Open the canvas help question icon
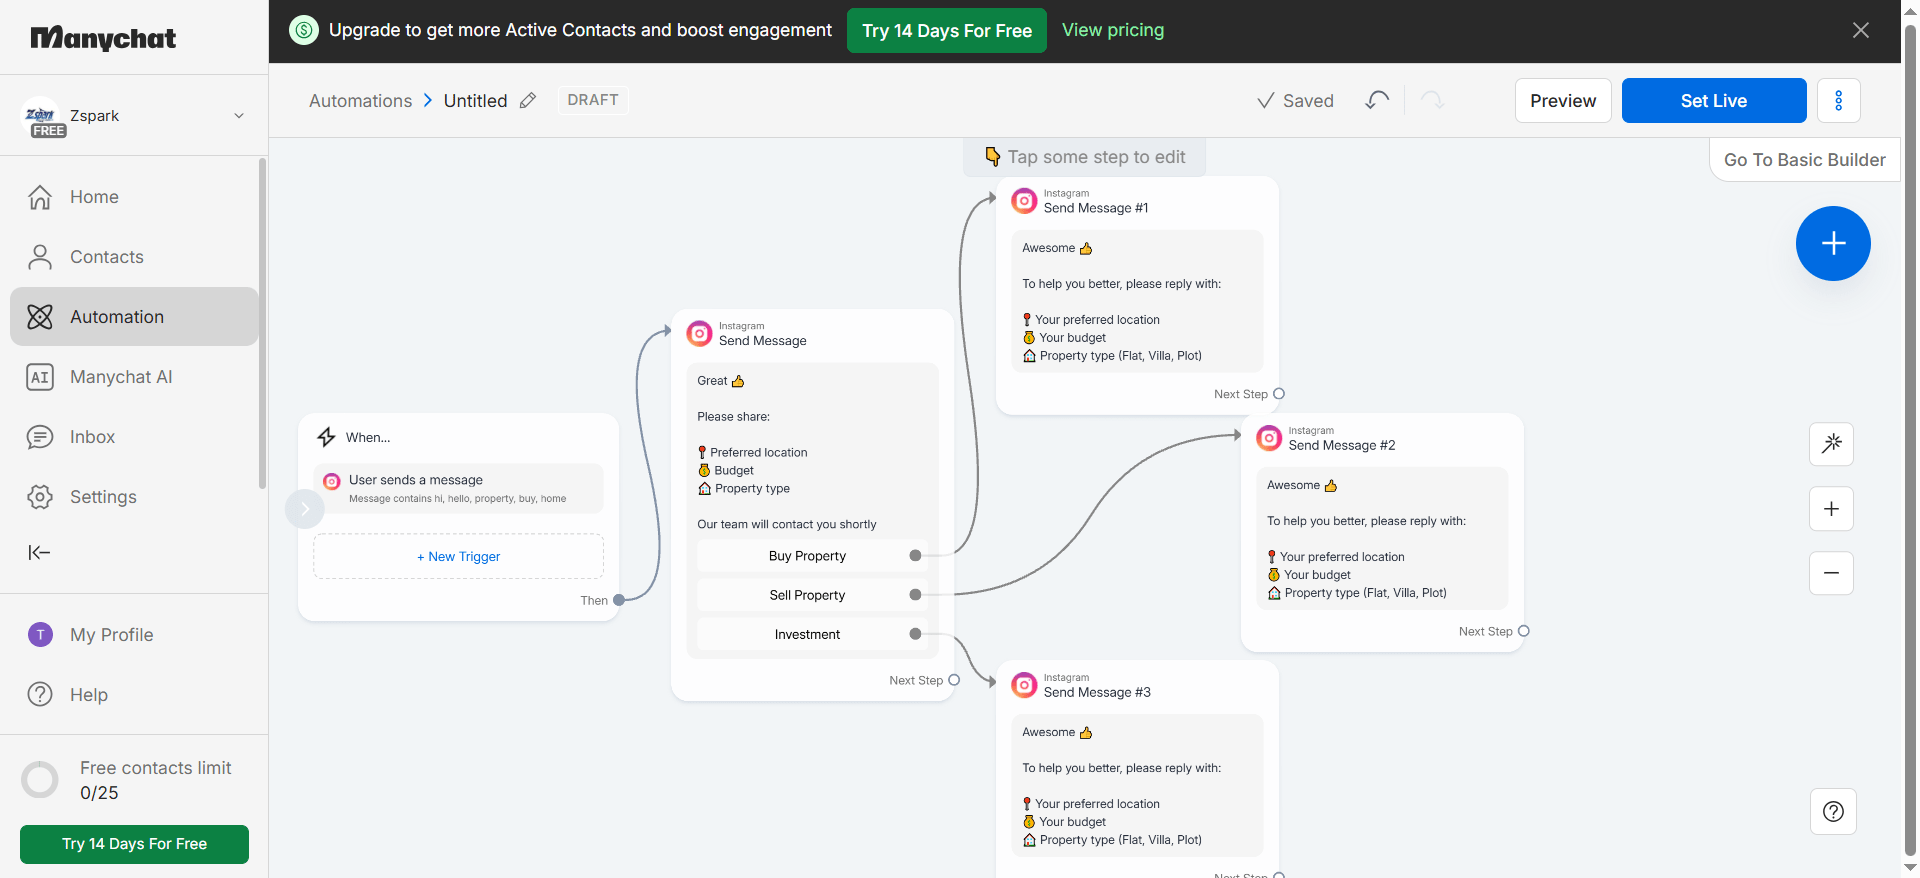1920x878 pixels. click(1833, 811)
